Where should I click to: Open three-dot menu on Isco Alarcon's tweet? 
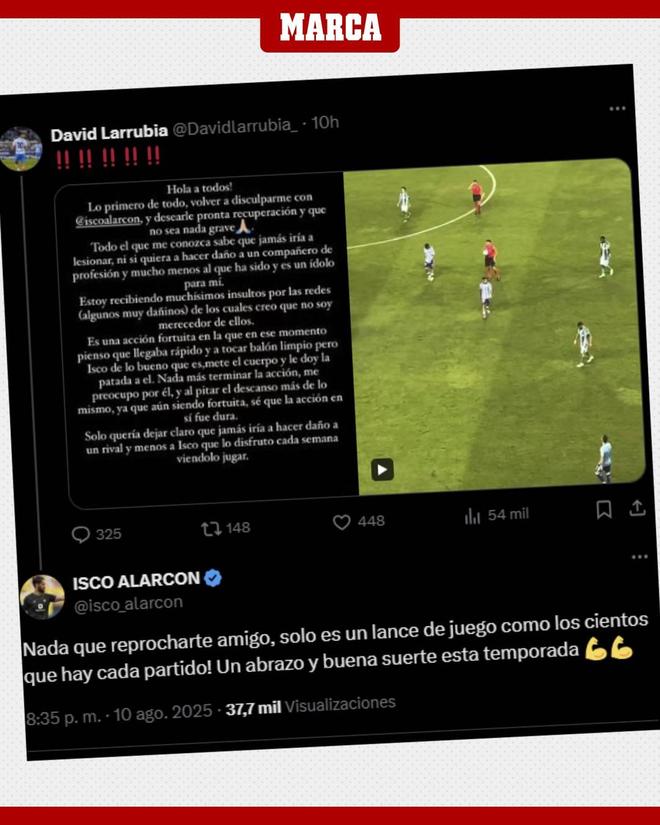[x=639, y=557]
